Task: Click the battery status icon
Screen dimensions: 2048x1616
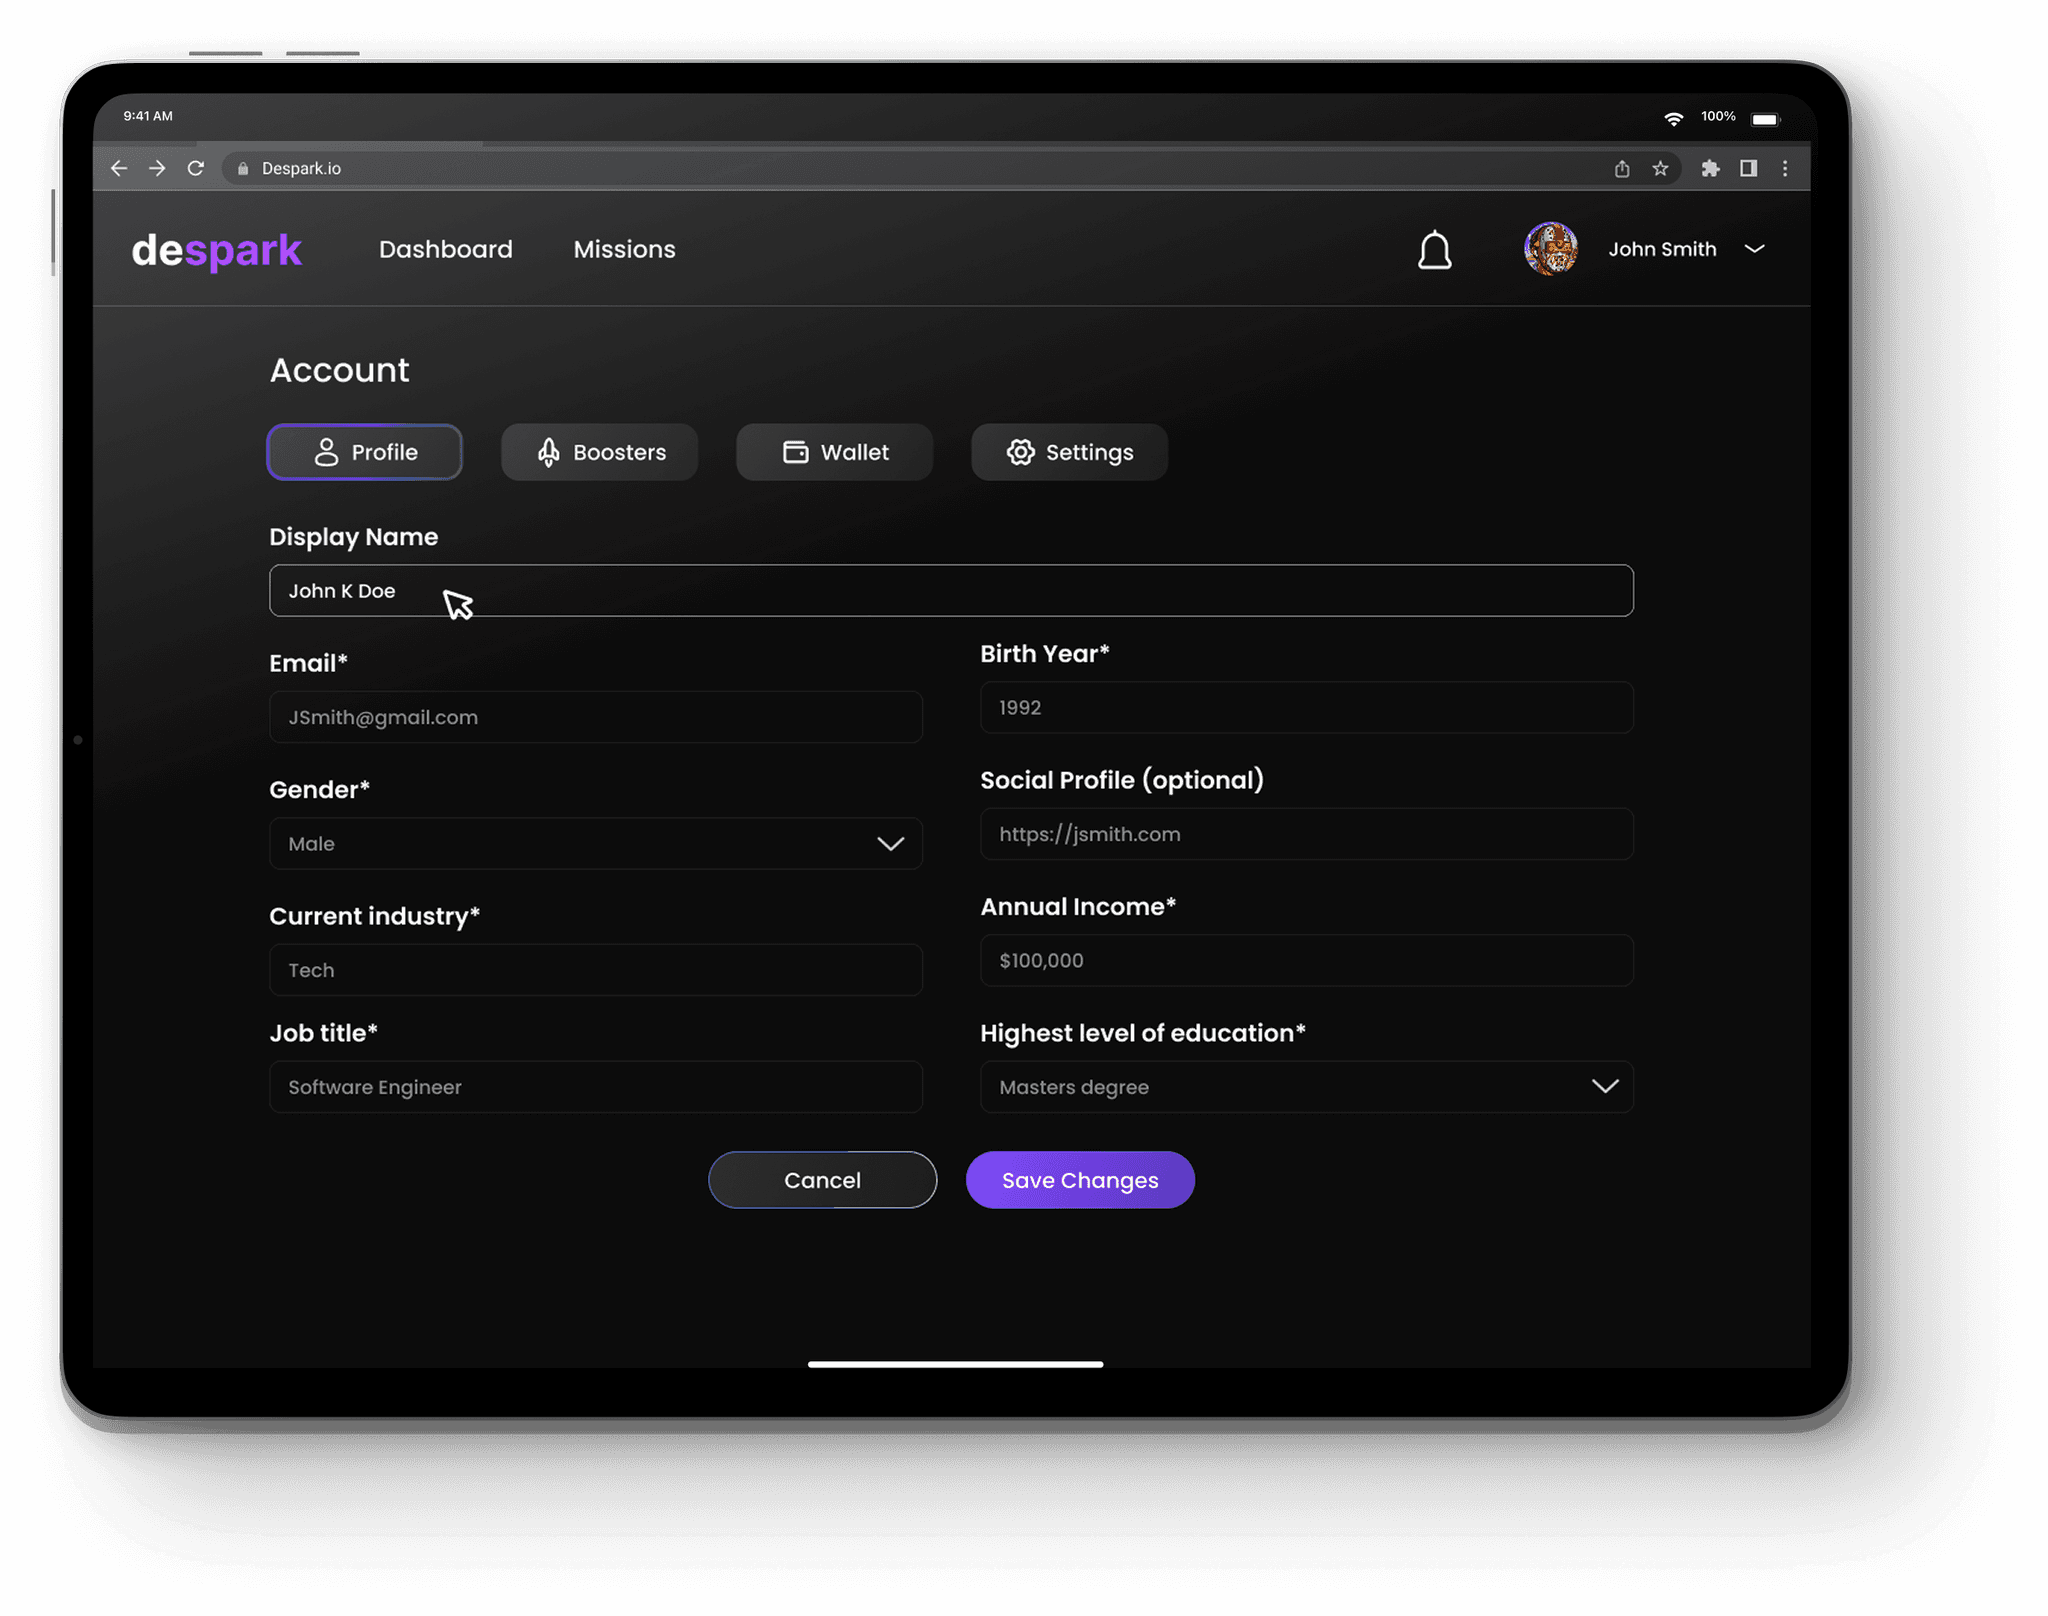Action: coord(1765,119)
